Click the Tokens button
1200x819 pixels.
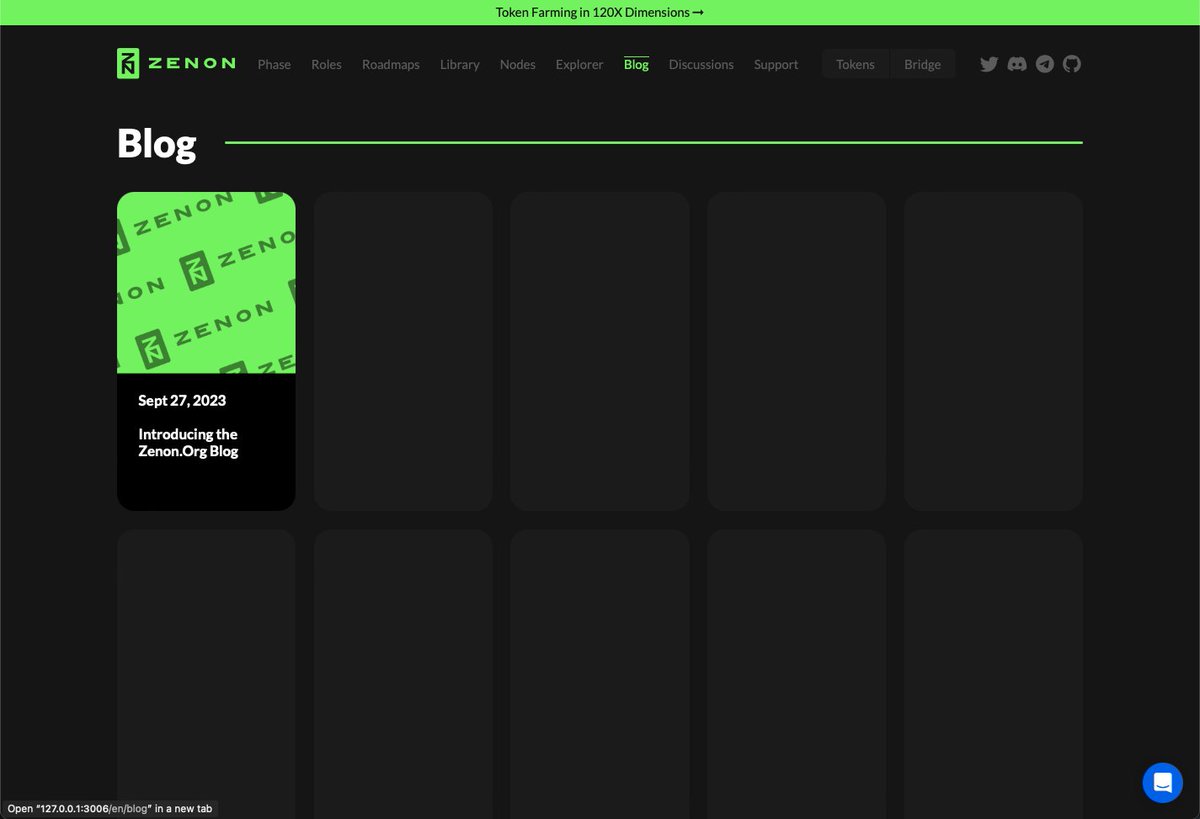point(855,64)
